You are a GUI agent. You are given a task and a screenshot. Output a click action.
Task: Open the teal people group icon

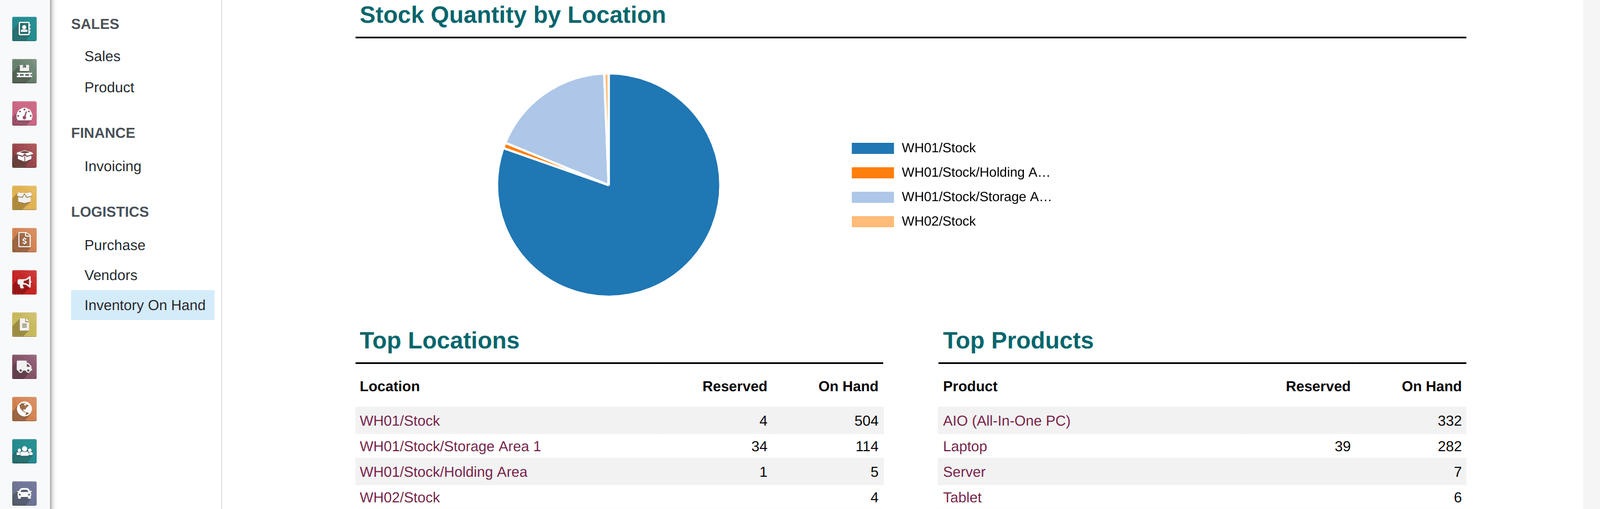tap(24, 451)
